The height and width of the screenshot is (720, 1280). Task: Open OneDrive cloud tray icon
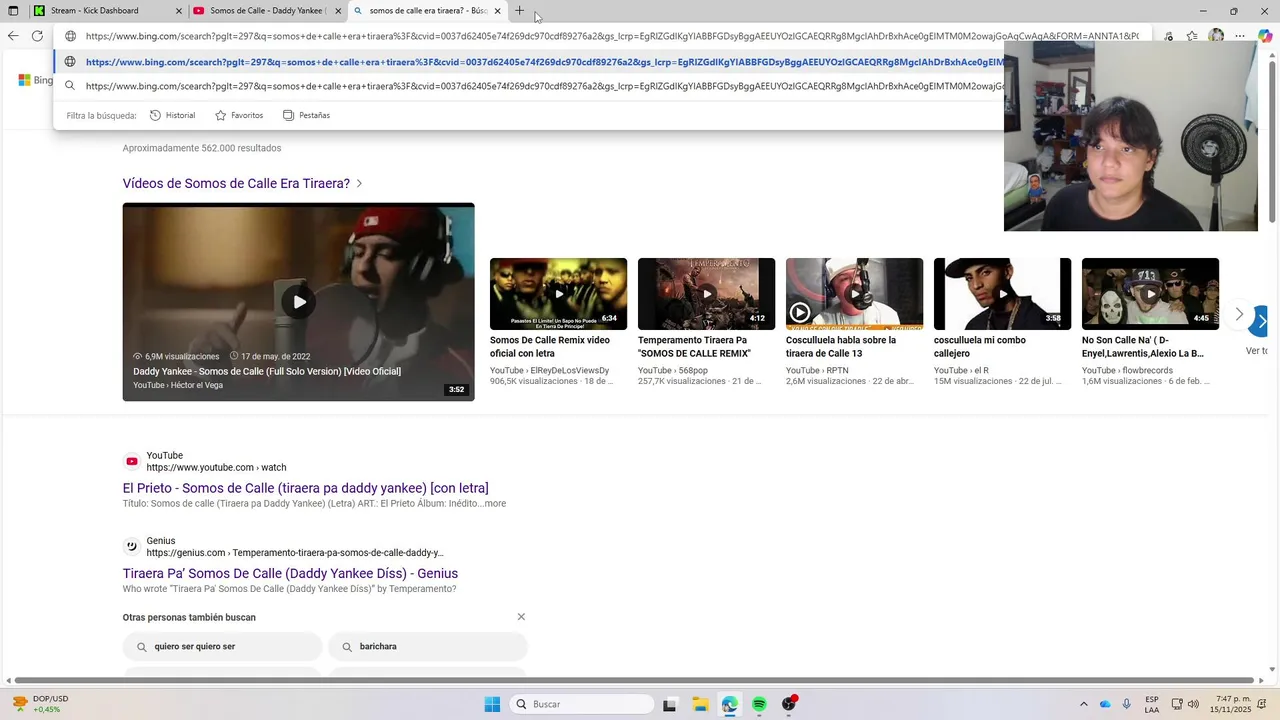[x=1105, y=704]
